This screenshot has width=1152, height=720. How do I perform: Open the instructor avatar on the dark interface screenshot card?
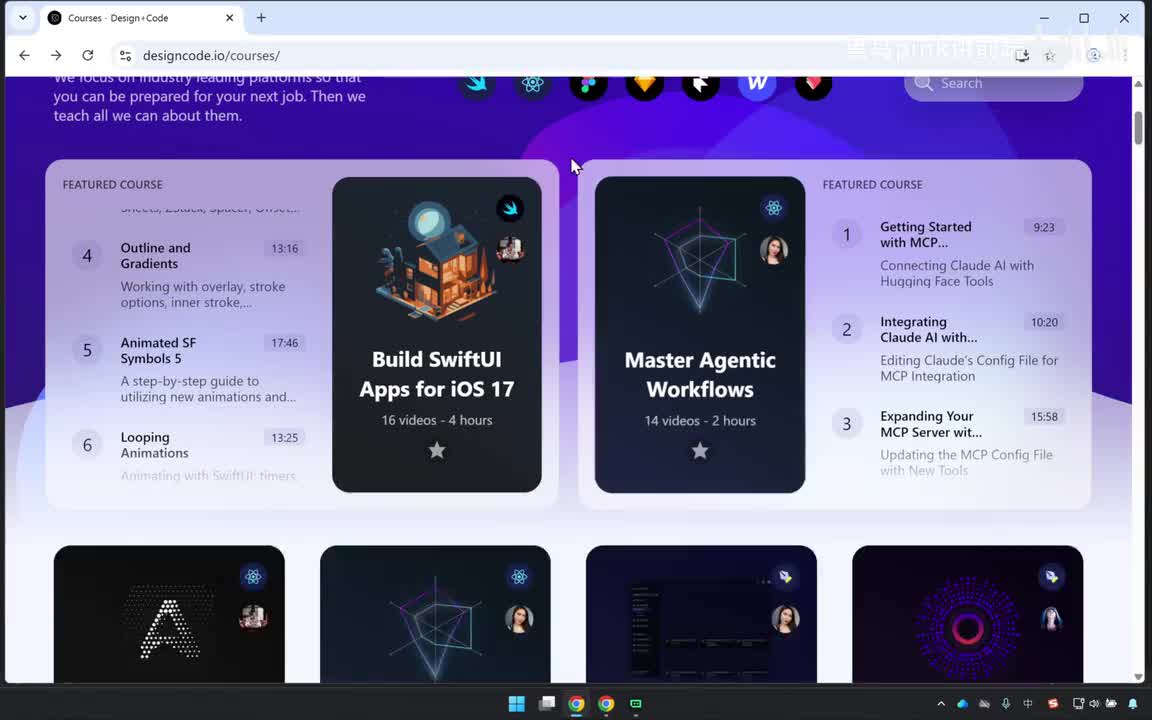785,618
